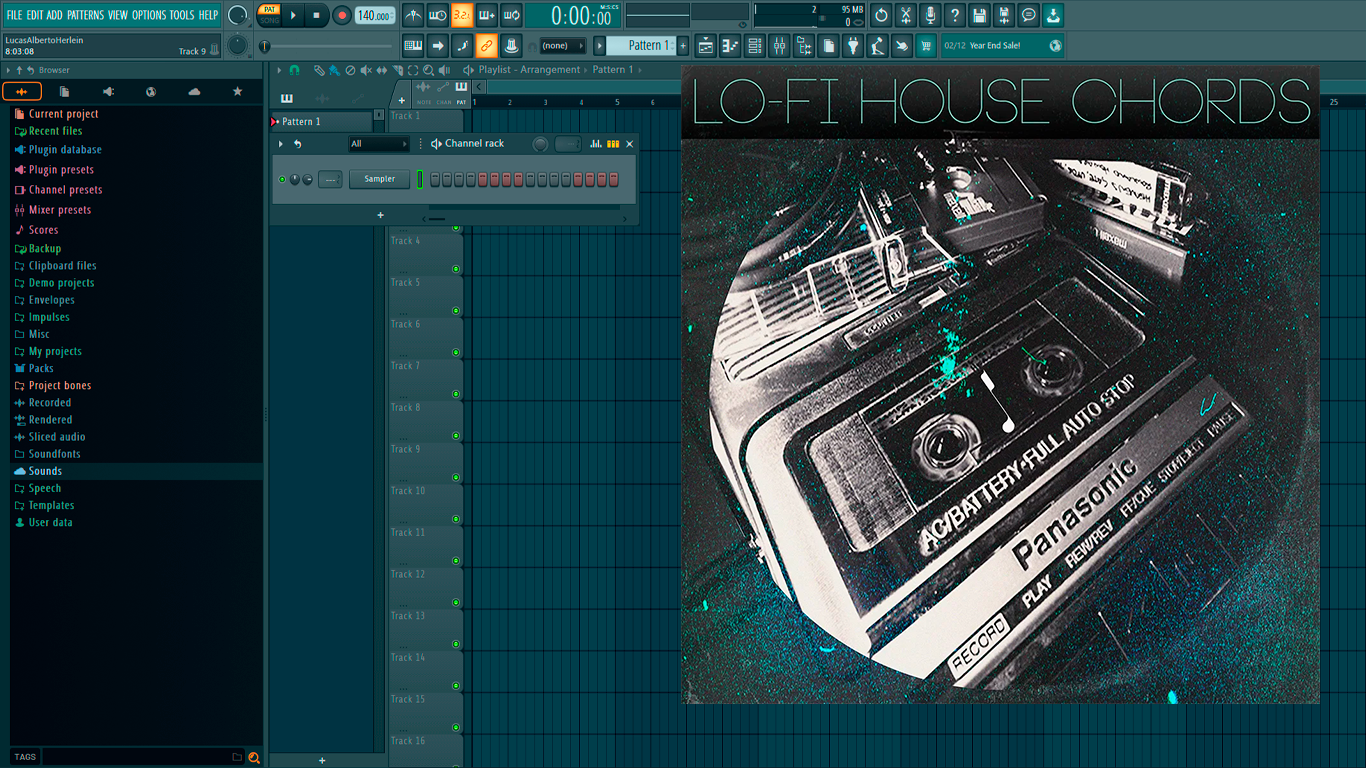Screen dimensions: 1366x768
Task: Toggle the Sampler channel green mute LED
Action: 282,179
